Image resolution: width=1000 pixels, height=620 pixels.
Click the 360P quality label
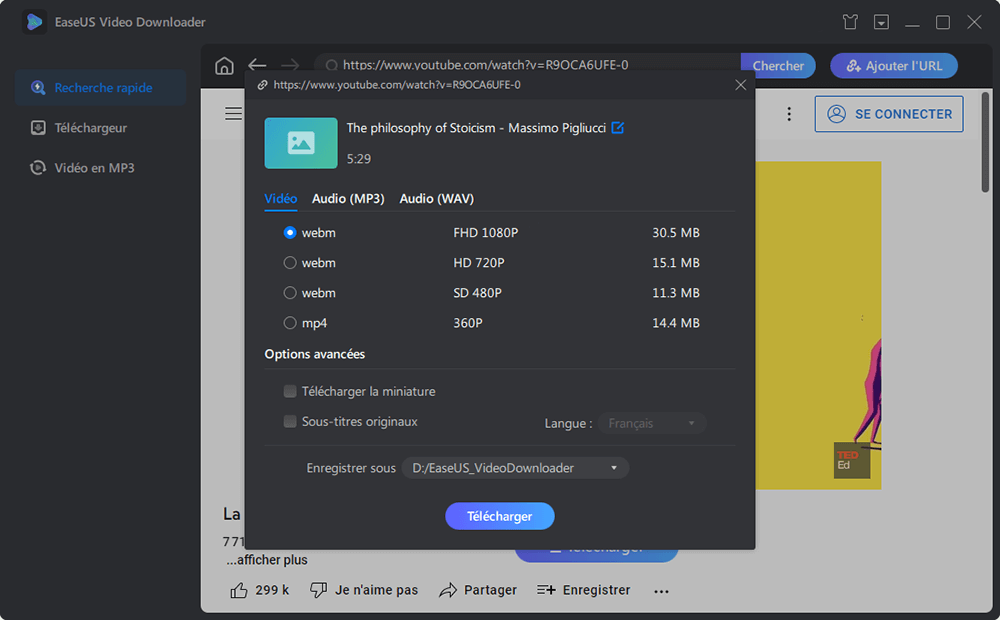coord(467,323)
